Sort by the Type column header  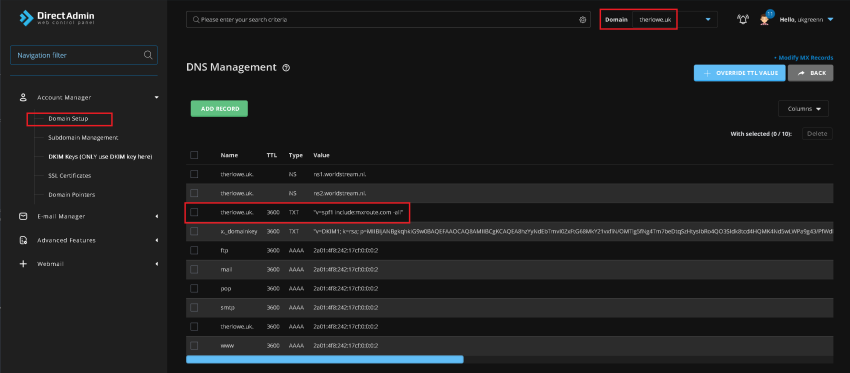click(295, 155)
